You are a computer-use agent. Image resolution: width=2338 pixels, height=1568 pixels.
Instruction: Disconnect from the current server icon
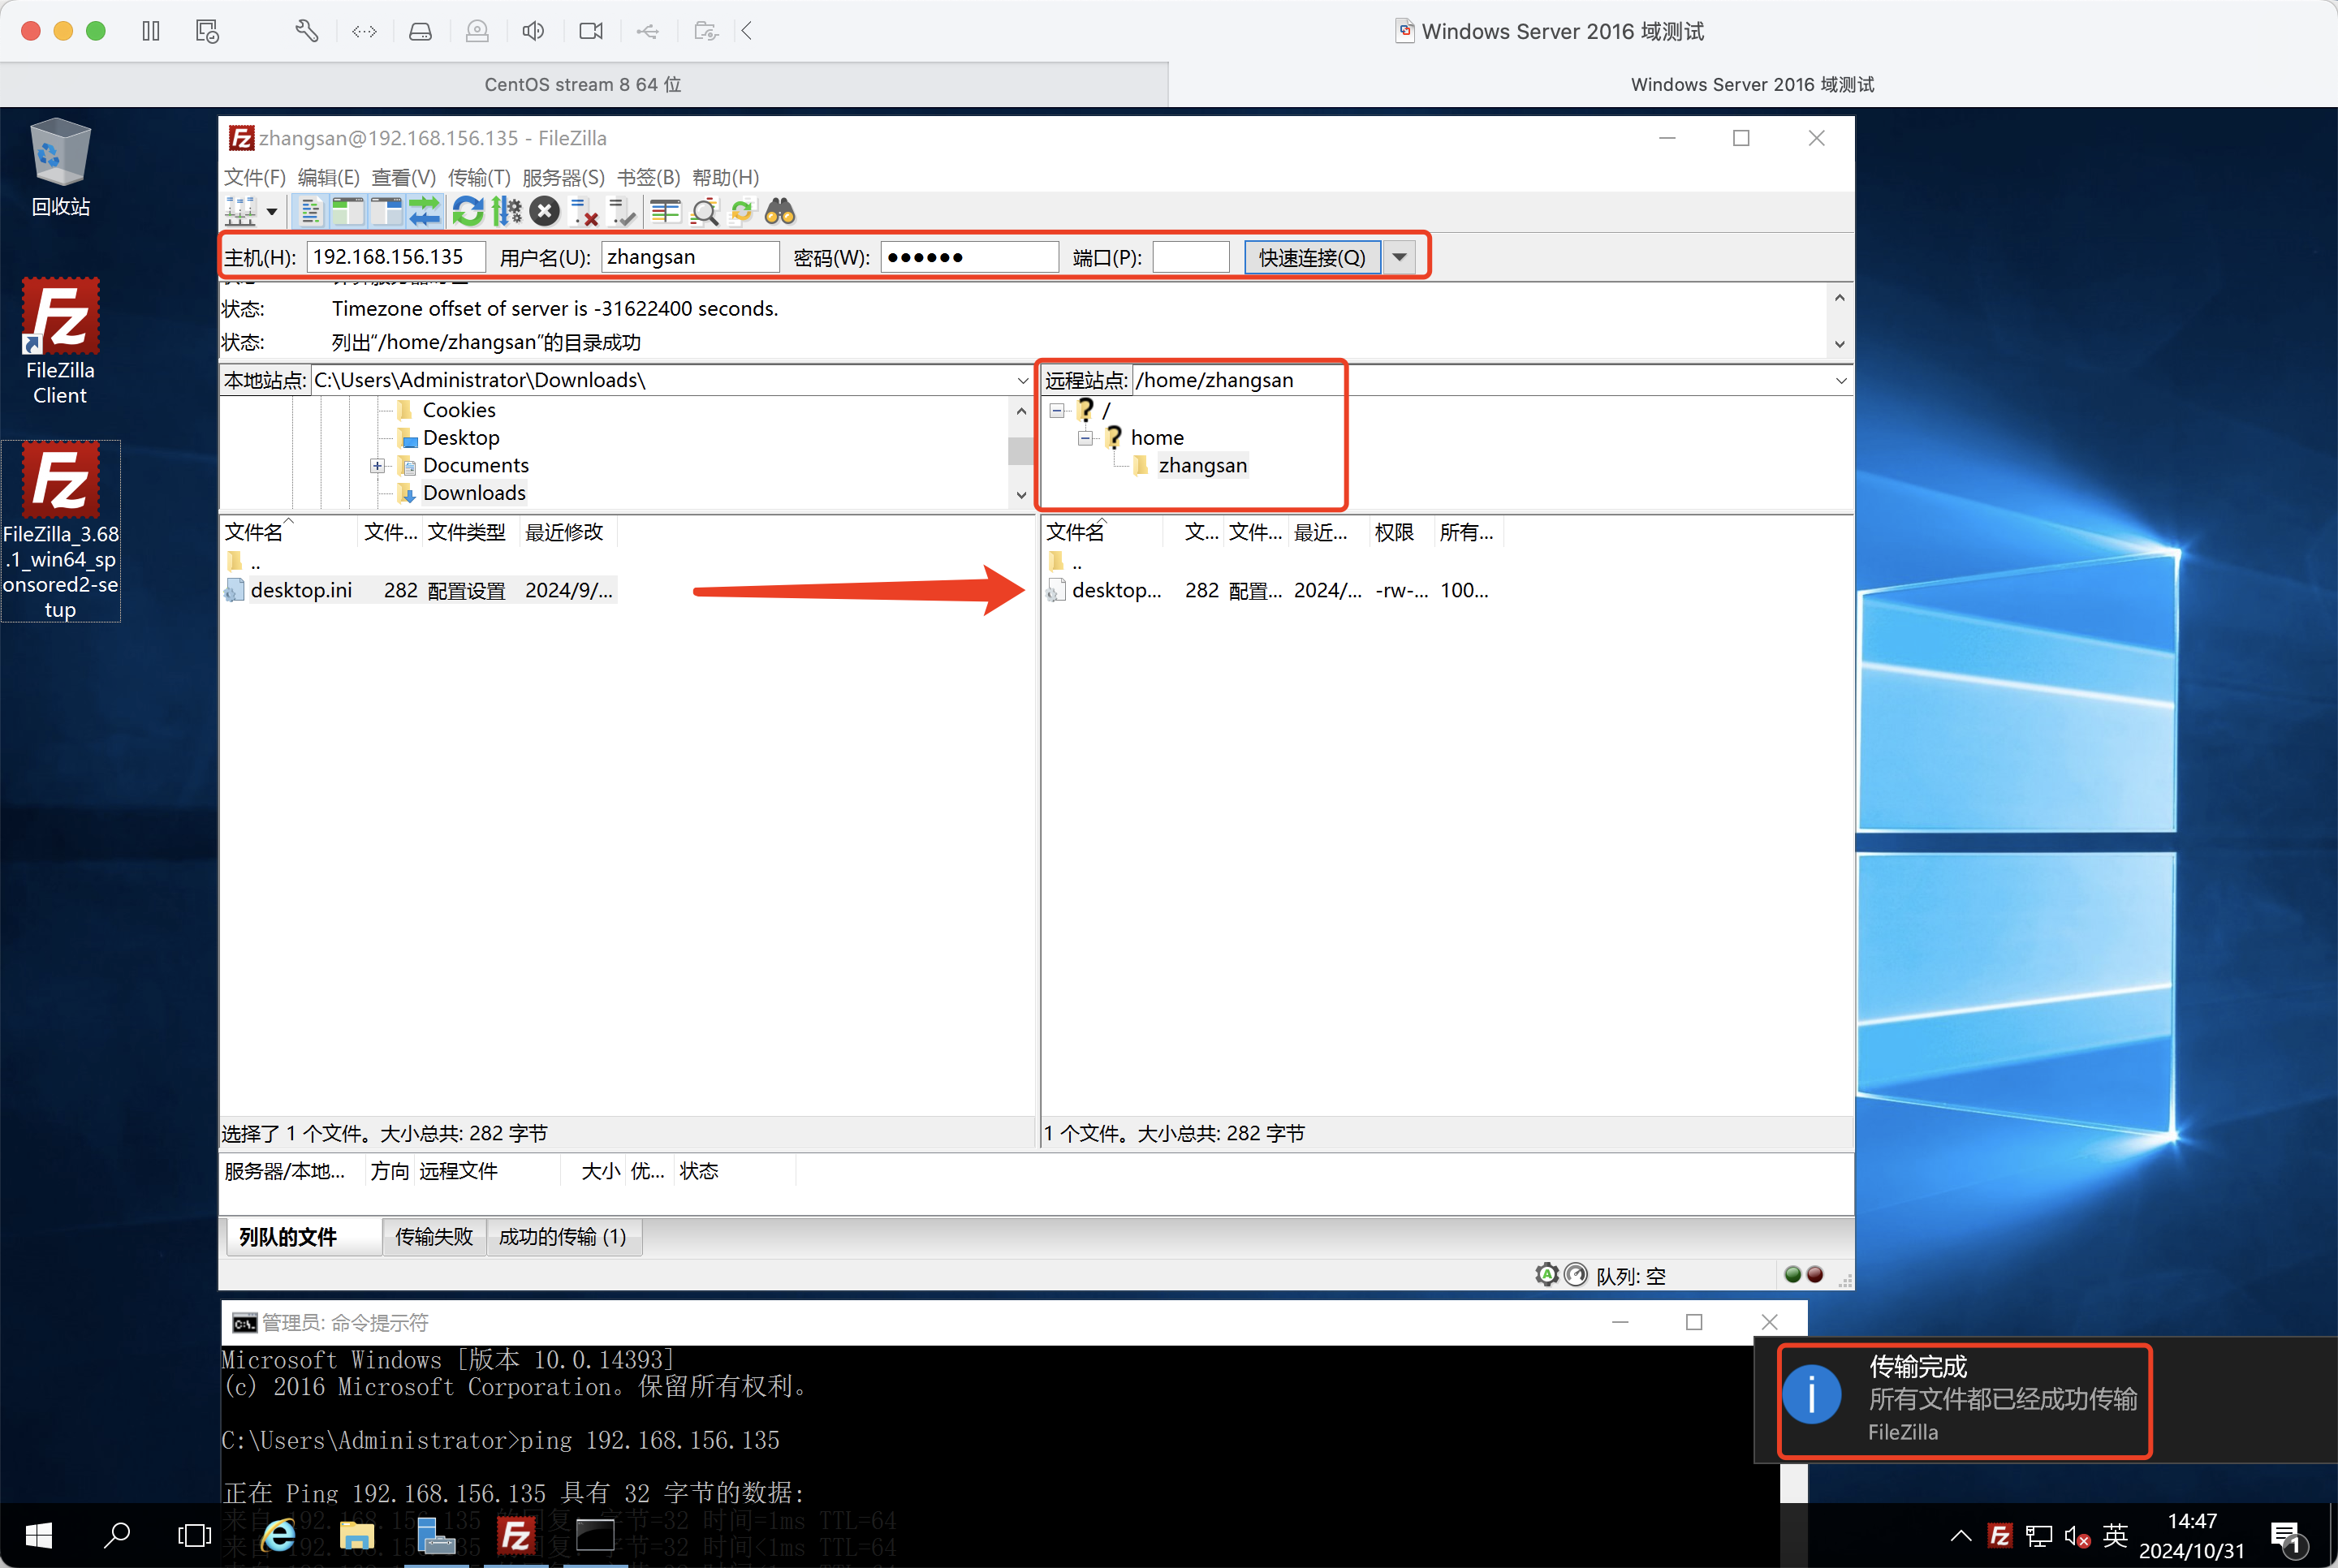(584, 211)
